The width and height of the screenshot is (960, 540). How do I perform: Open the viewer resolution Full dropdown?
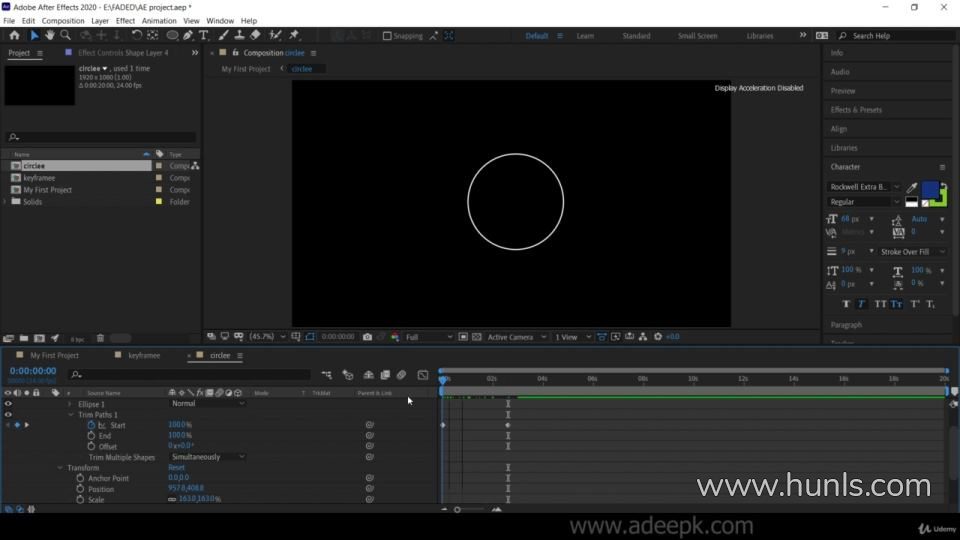428,337
